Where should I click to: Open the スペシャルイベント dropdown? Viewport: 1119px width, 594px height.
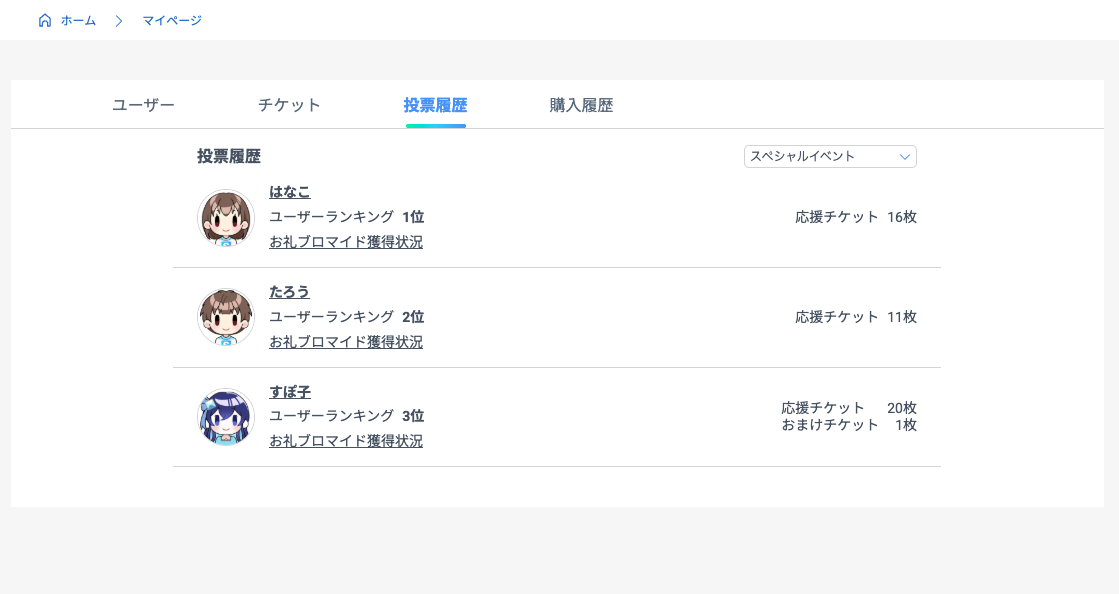coord(830,156)
